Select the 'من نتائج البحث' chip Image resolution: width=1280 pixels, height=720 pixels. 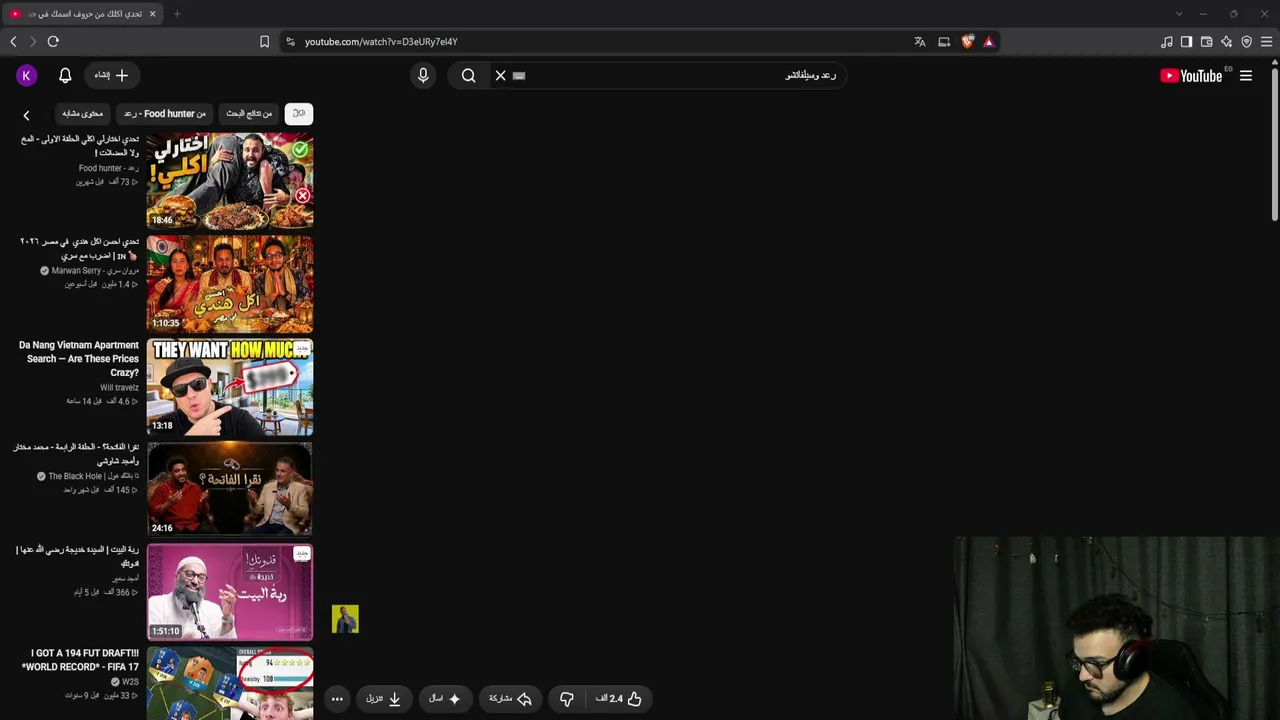249,113
